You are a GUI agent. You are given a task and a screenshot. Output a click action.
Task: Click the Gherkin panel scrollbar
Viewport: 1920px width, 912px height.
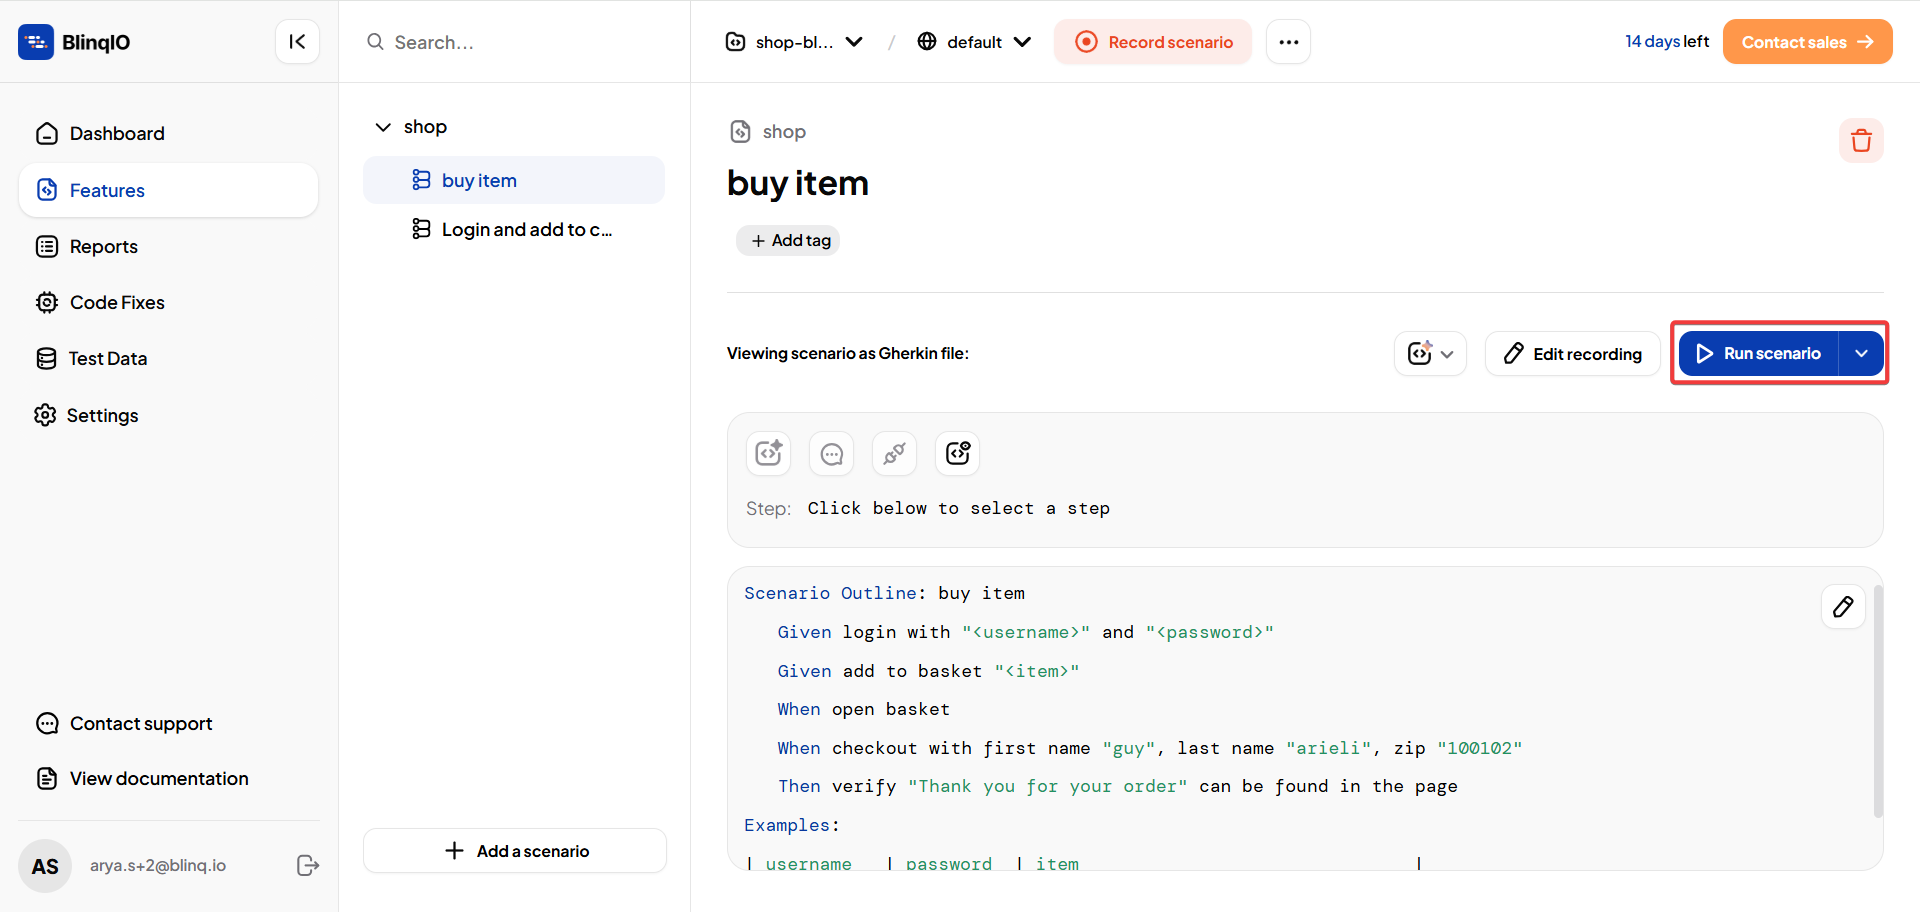(x=1878, y=700)
